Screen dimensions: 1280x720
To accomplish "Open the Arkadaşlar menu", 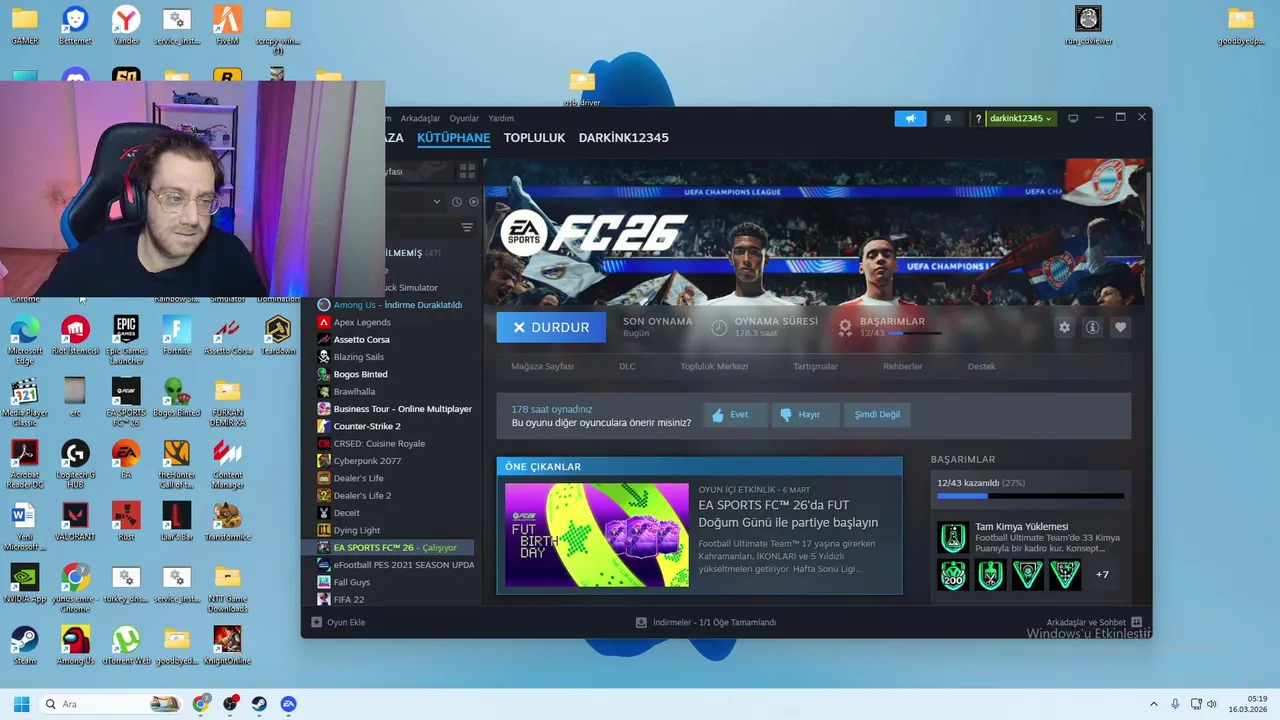I will click(420, 118).
